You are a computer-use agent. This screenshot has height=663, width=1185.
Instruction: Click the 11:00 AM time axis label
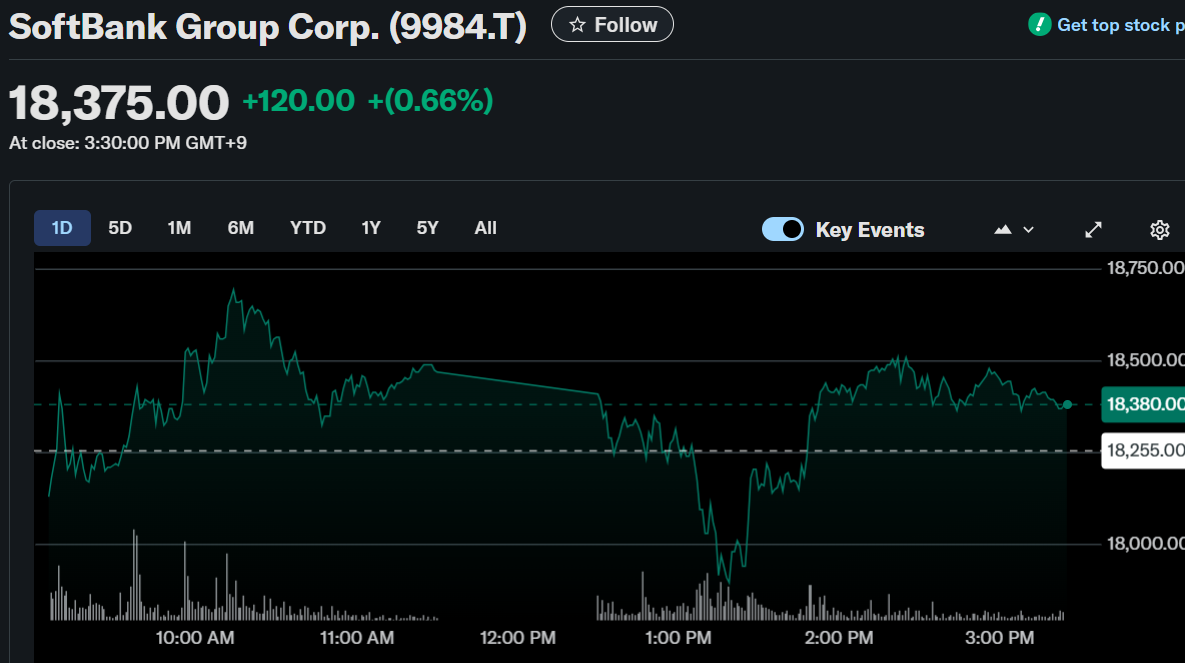coord(357,638)
